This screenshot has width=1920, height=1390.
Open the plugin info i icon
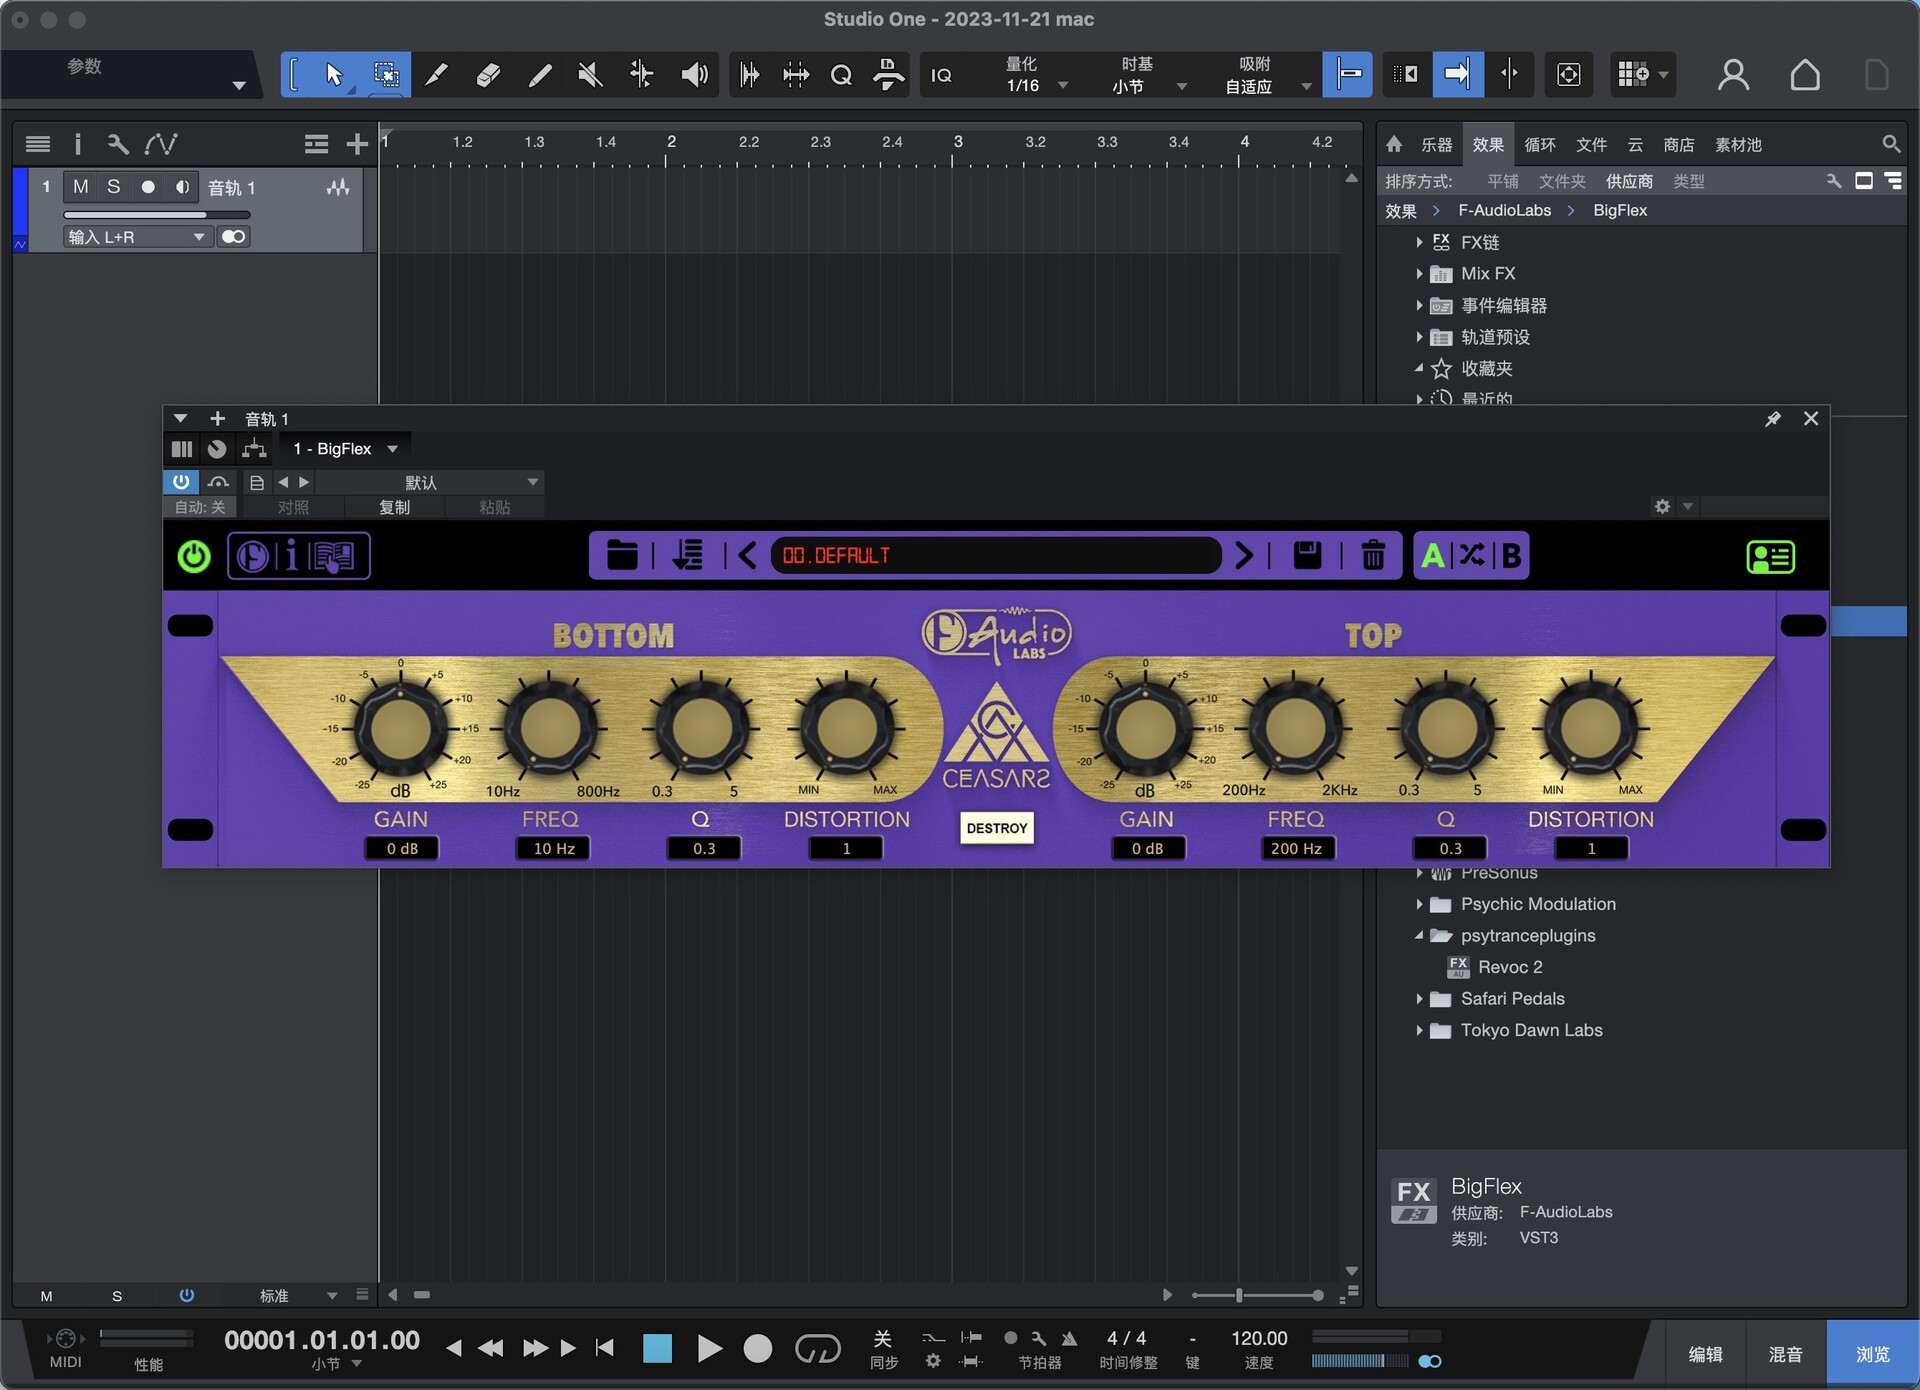[291, 555]
